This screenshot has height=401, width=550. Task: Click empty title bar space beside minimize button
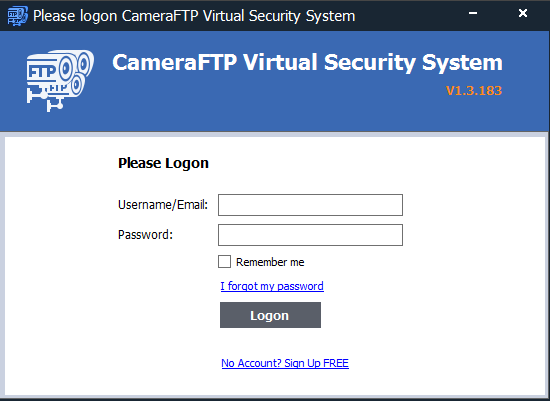410,16
